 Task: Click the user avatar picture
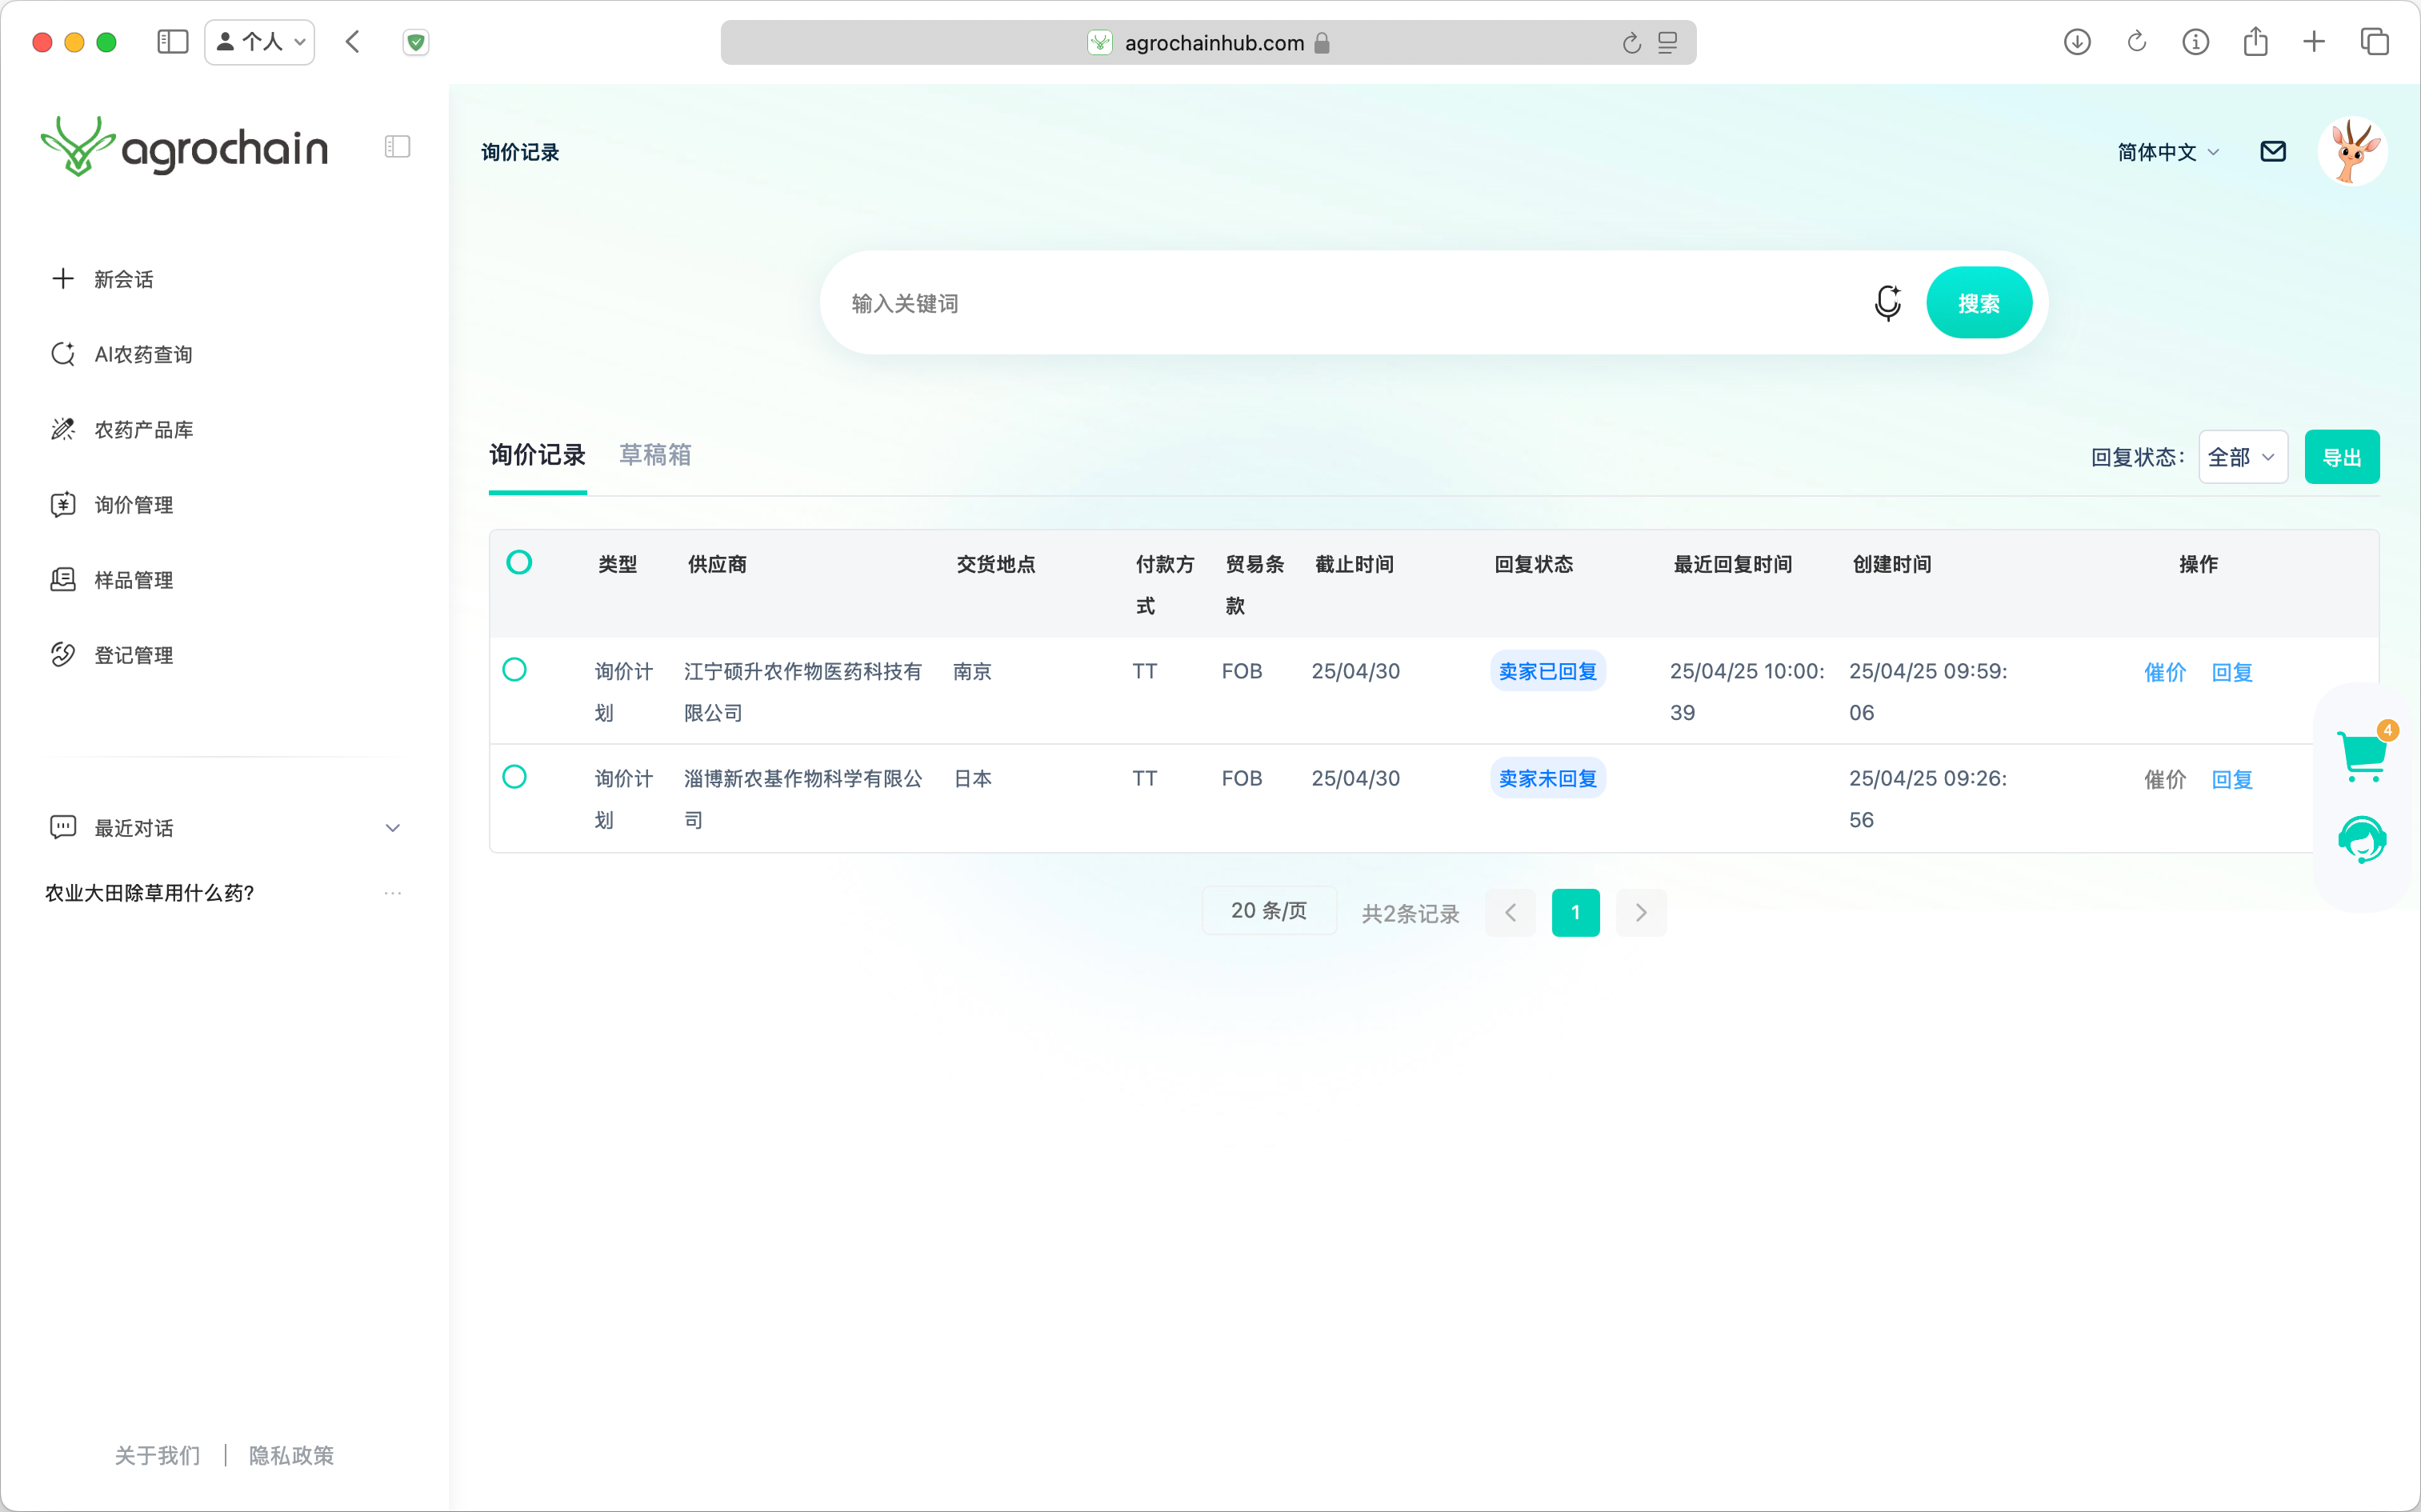(2351, 151)
